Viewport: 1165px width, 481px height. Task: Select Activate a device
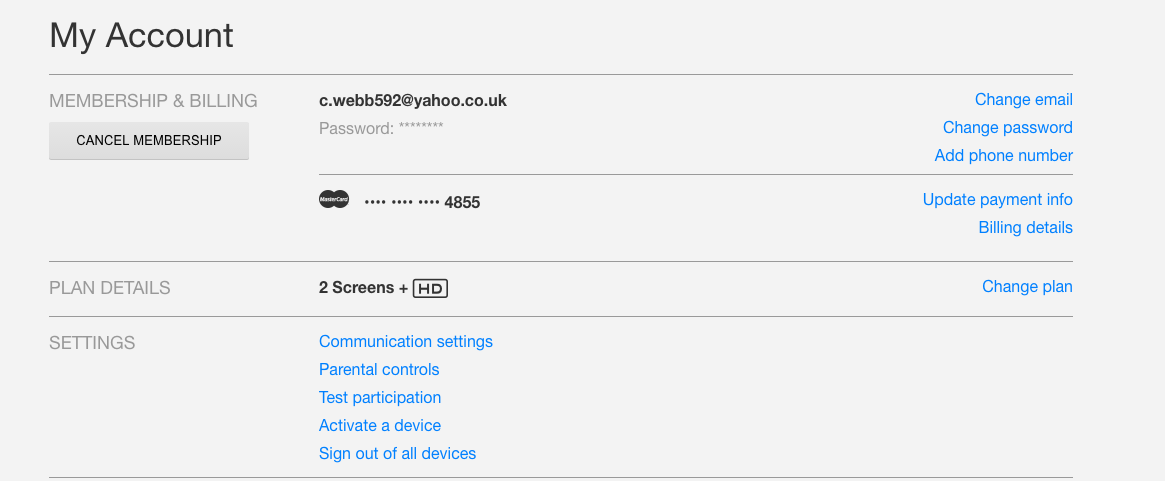[x=380, y=426]
